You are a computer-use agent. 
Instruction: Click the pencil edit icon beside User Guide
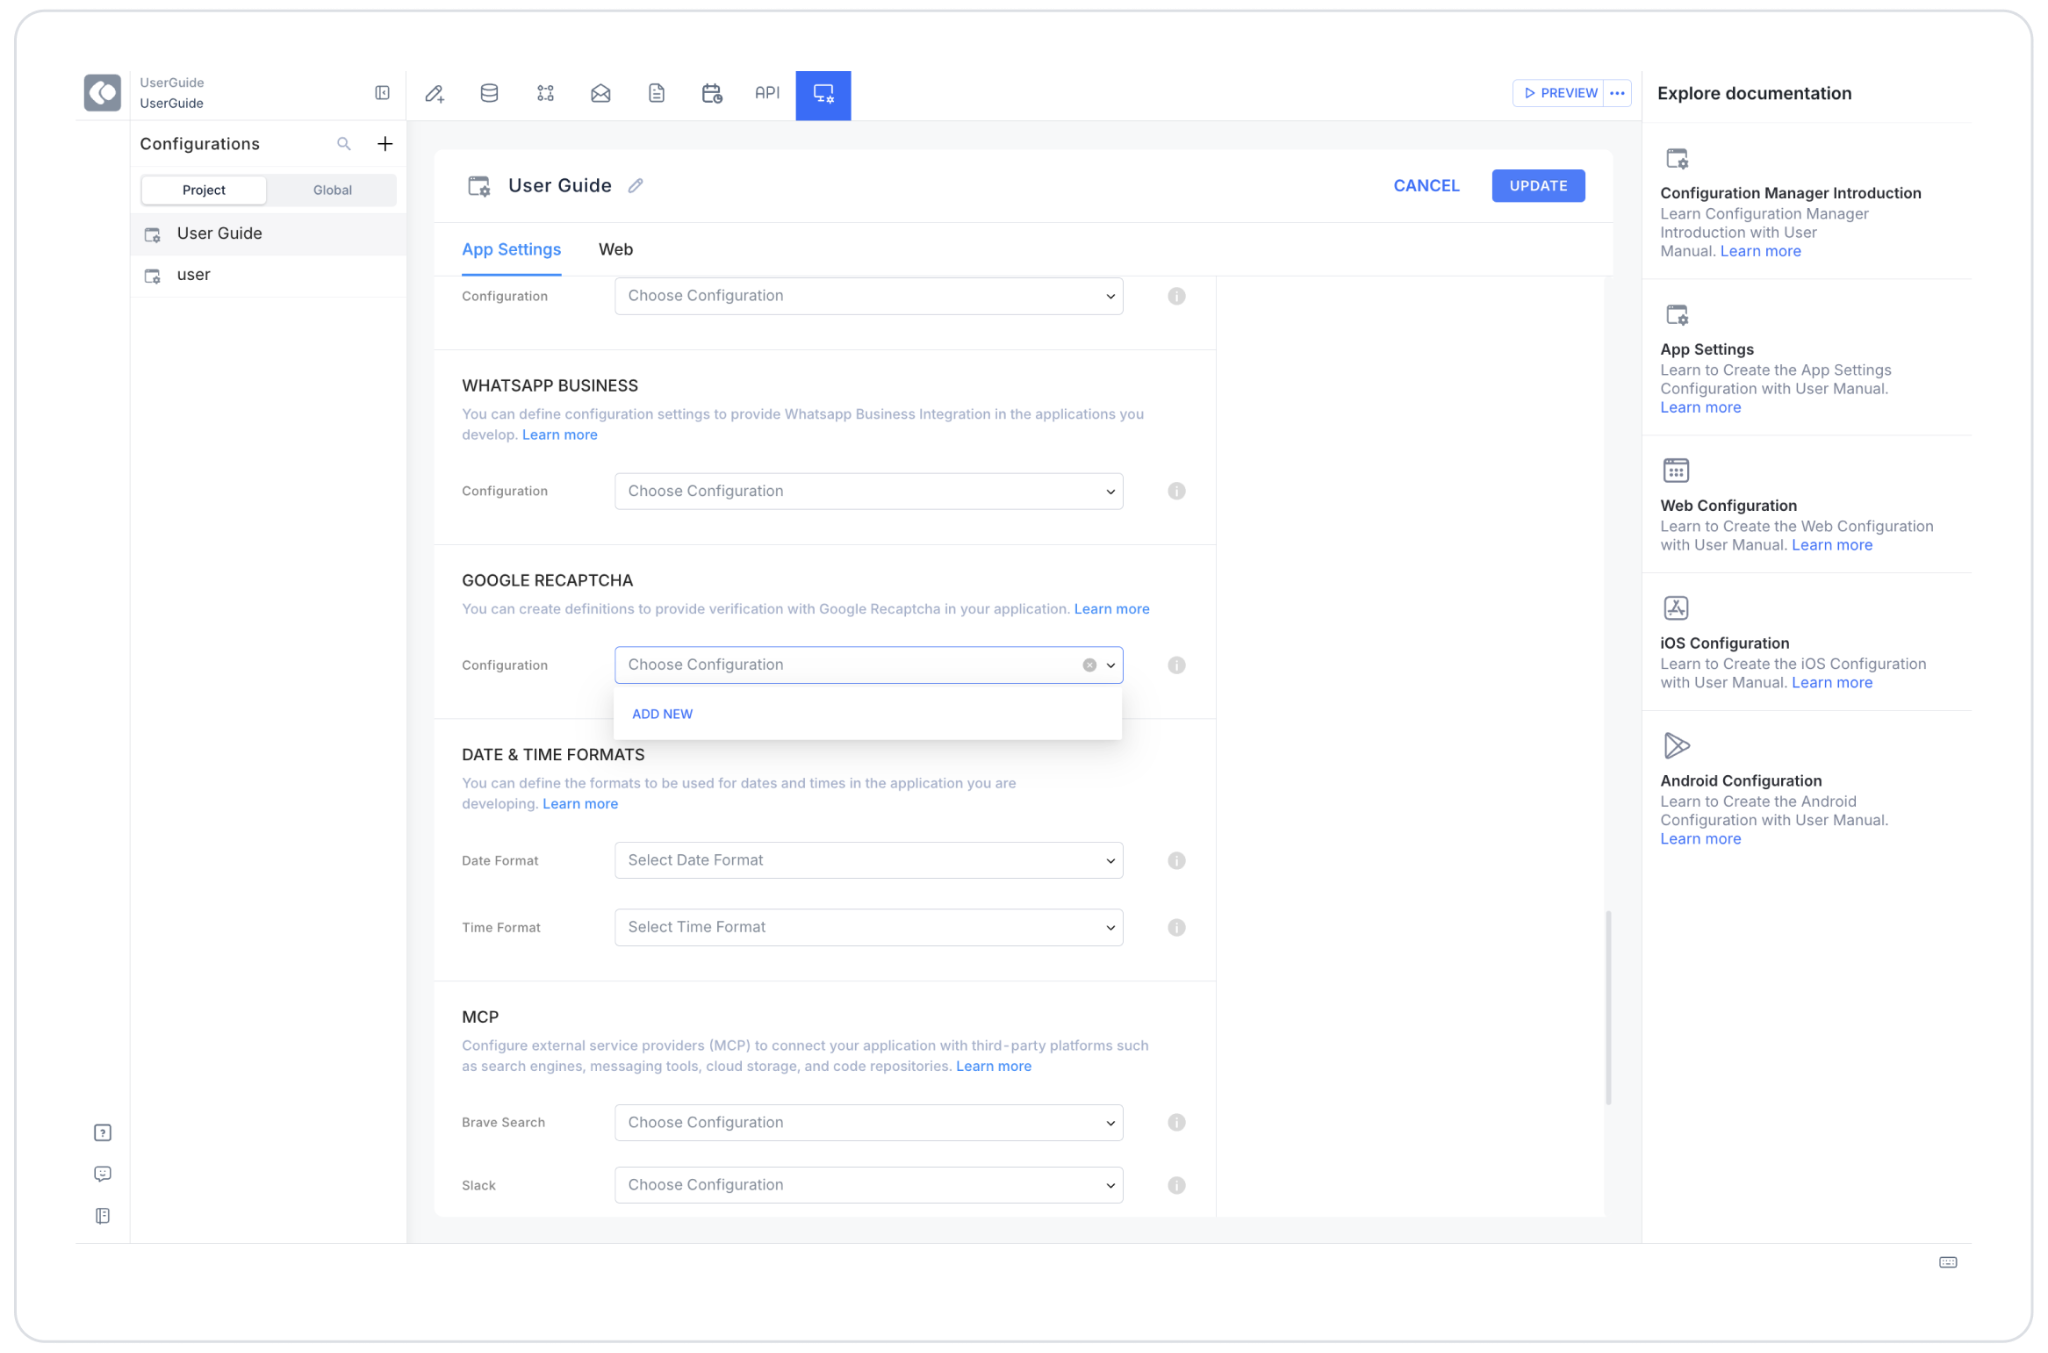[636, 186]
